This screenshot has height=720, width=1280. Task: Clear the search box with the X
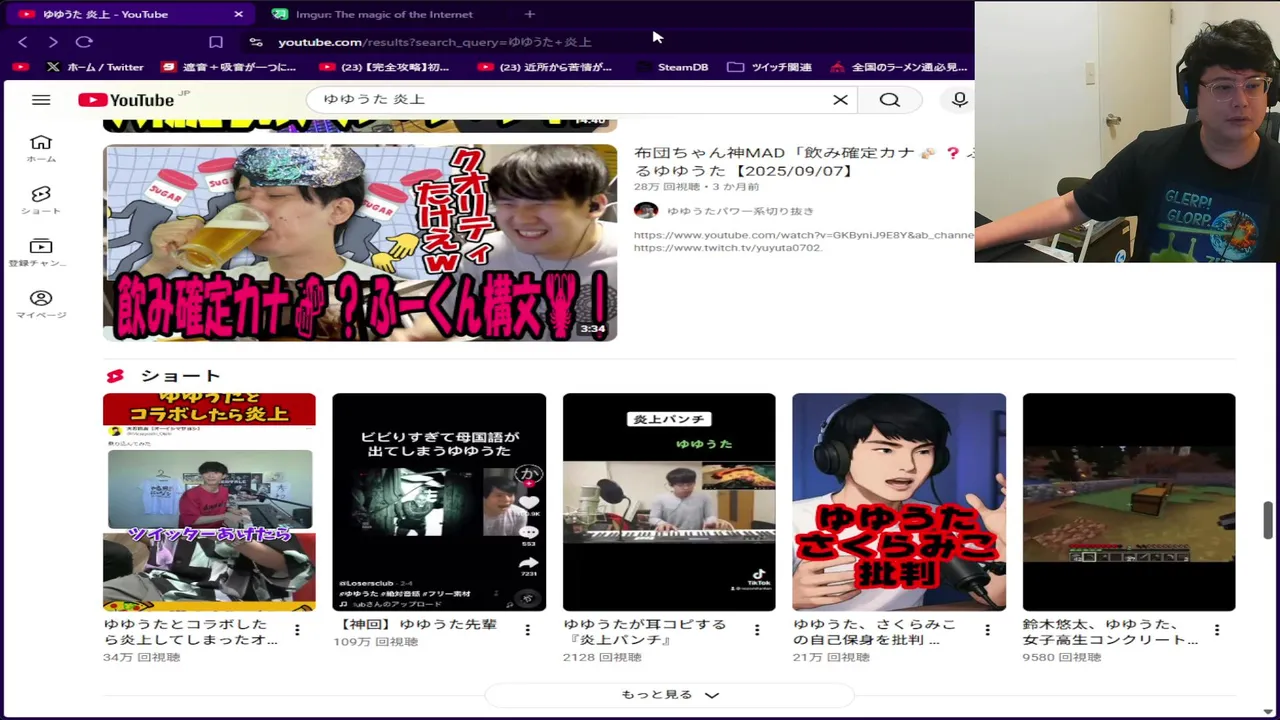click(x=840, y=100)
